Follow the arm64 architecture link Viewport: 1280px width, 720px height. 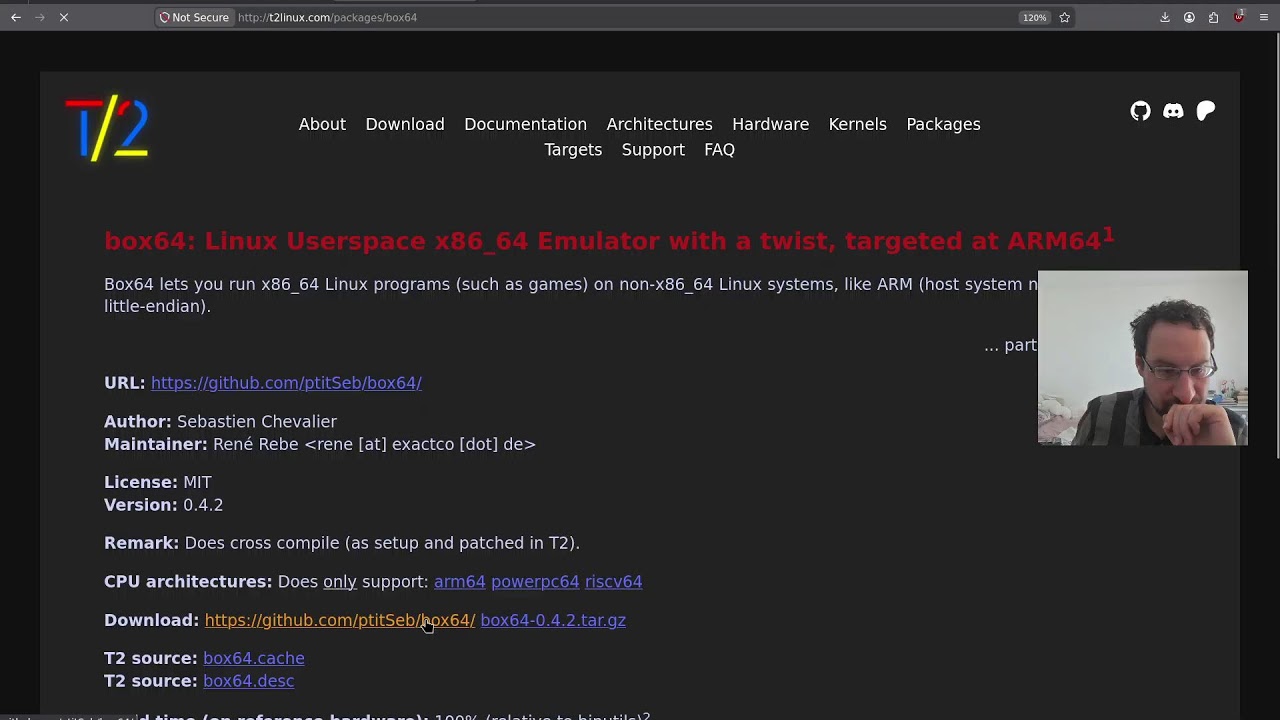(x=459, y=582)
